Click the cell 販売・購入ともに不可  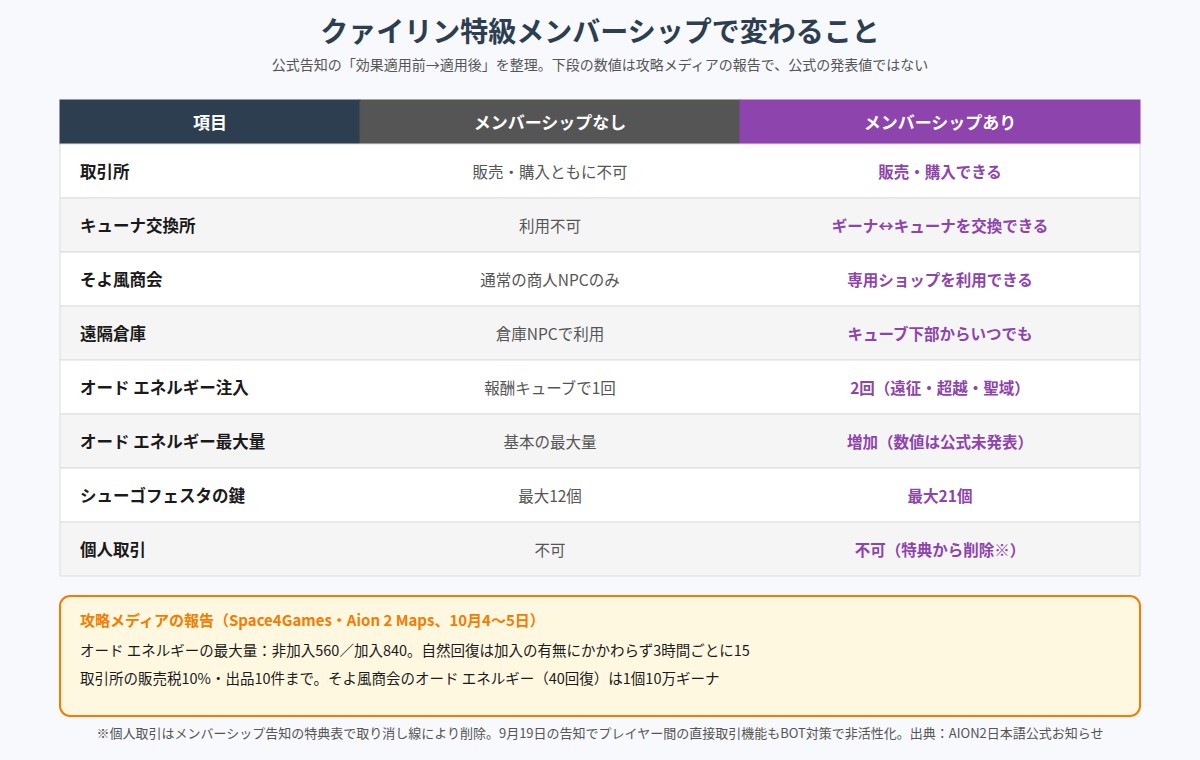tap(550, 172)
